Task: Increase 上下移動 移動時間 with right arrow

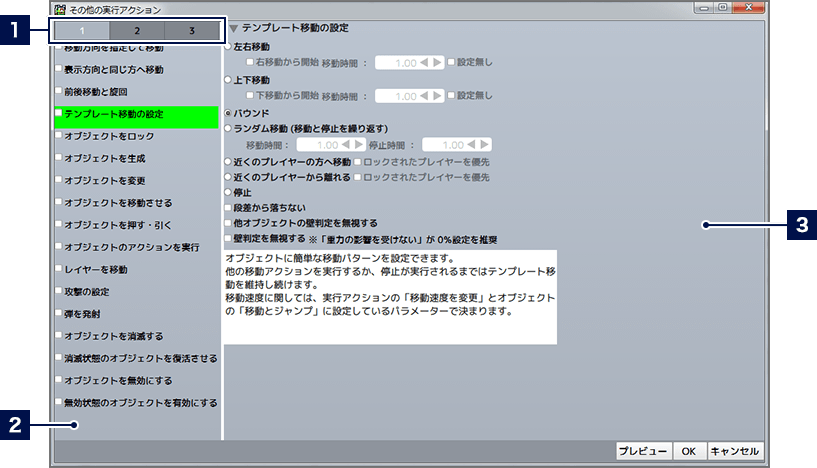Action: [437, 96]
